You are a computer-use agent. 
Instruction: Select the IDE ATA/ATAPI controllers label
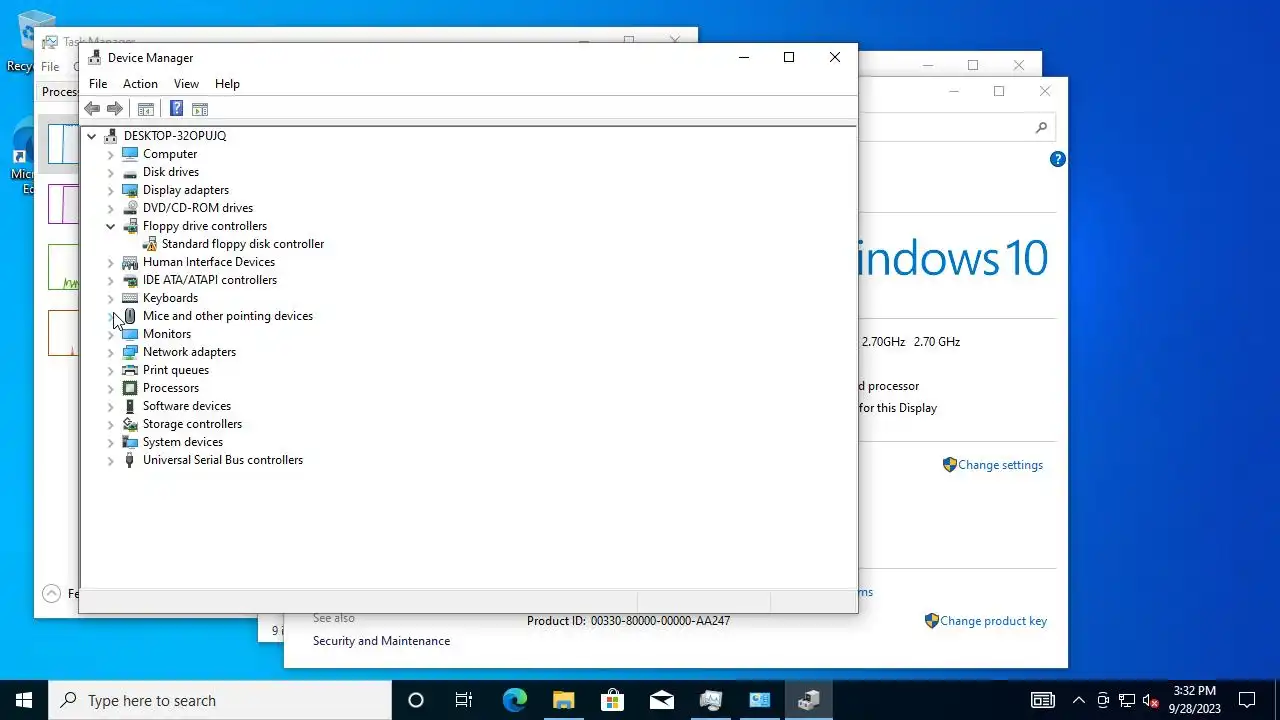[210, 280]
